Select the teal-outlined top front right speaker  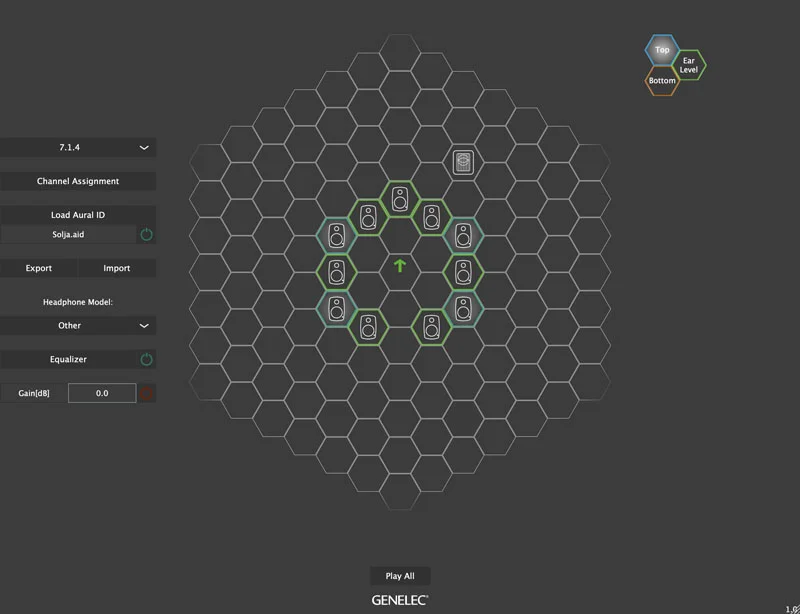(x=463, y=236)
